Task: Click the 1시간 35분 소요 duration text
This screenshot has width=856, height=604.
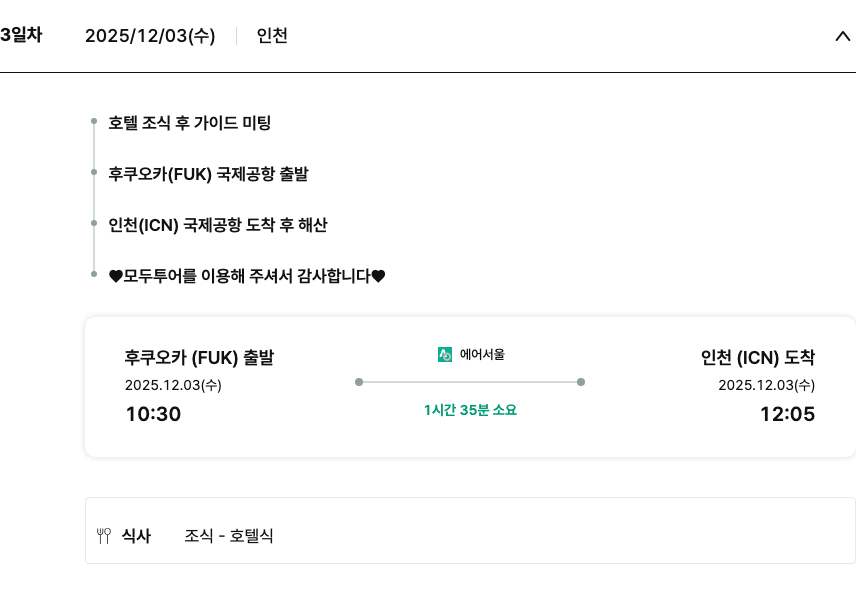Action: tap(470, 410)
